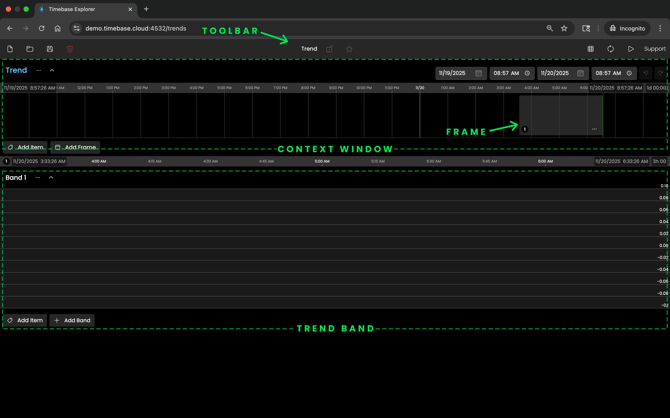Click the 5:00 AM tick on band axis
The height and width of the screenshot is (418, 670).
click(x=322, y=161)
